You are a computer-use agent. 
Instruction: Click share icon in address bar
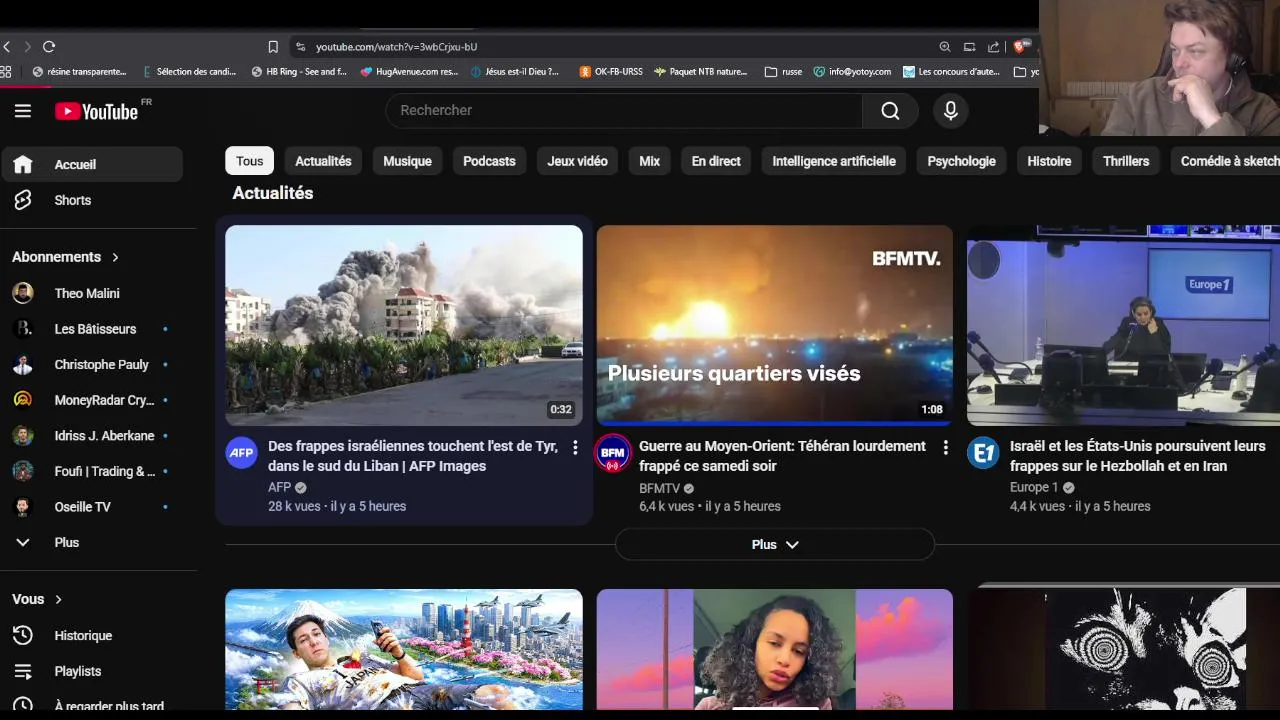(x=993, y=47)
